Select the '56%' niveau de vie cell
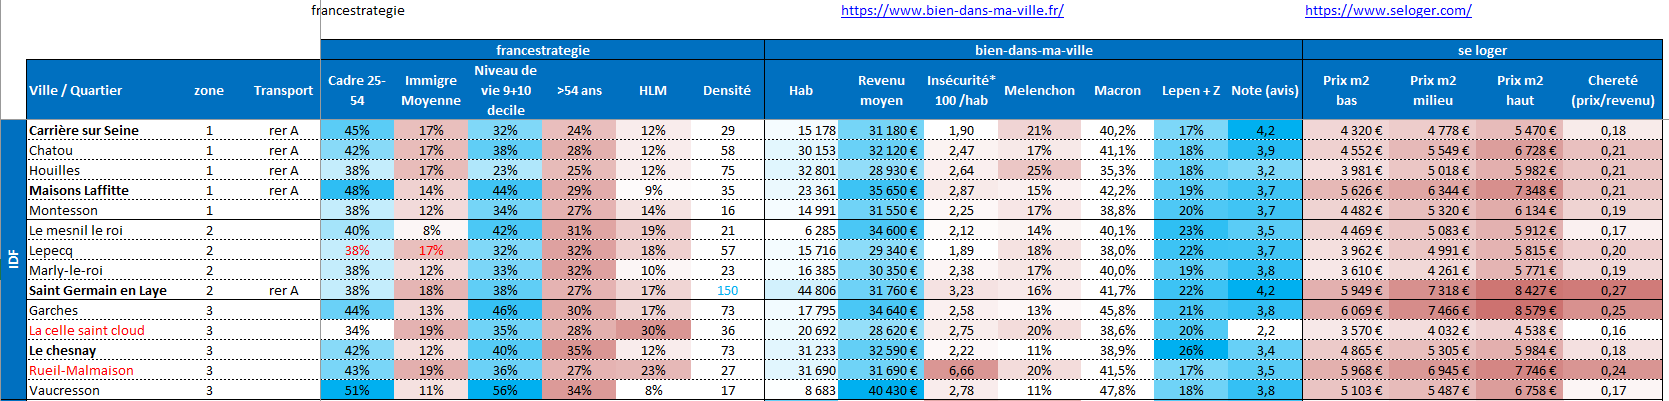 tap(505, 390)
